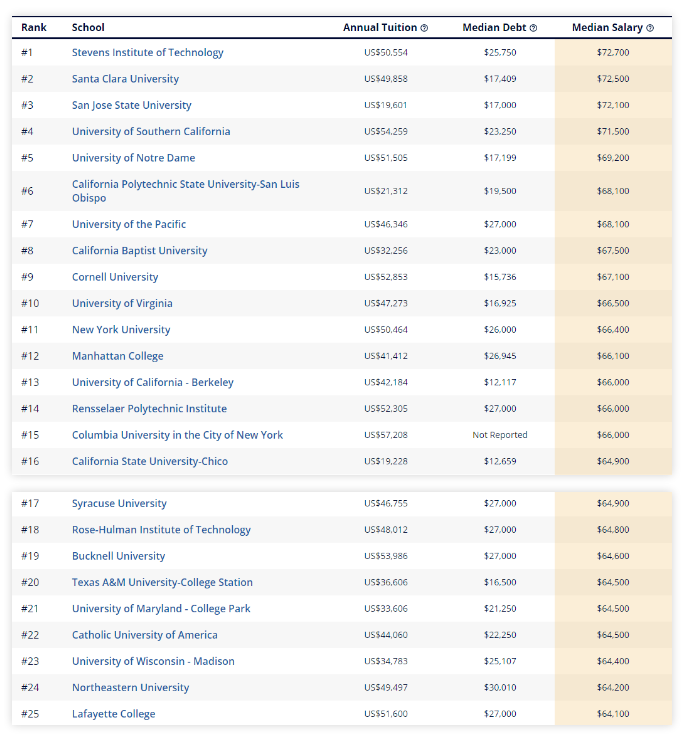Select the Not Reported debt cell
686x737 pixels.
point(500,435)
